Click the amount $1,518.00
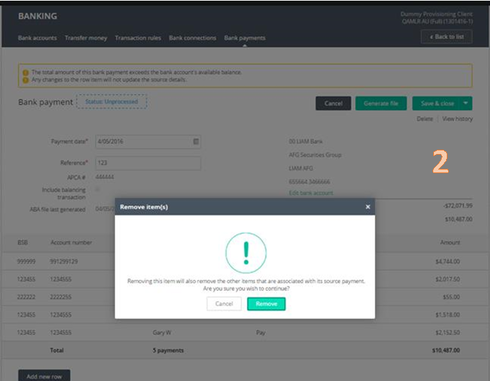 tap(448, 315)
